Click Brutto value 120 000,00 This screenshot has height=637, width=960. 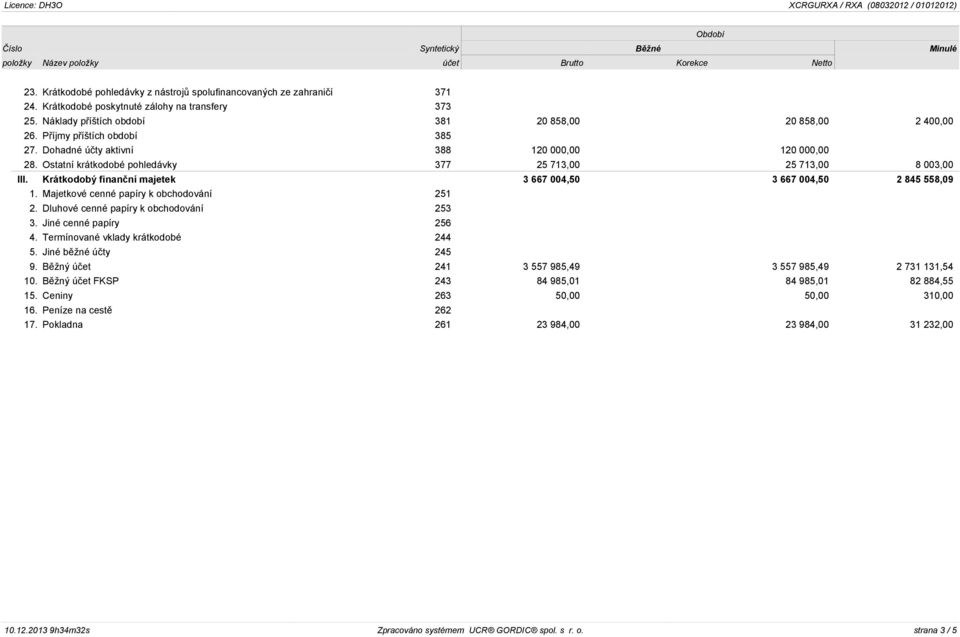[x=556, y=150]
